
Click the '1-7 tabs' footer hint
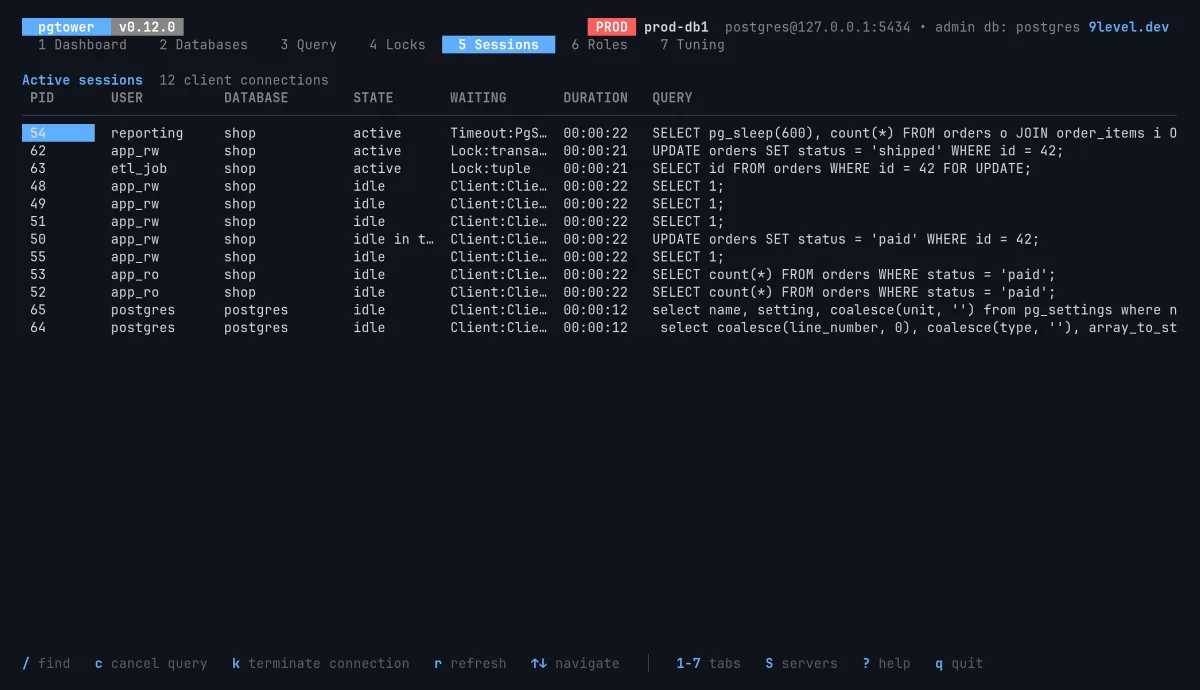coord(708,663)
